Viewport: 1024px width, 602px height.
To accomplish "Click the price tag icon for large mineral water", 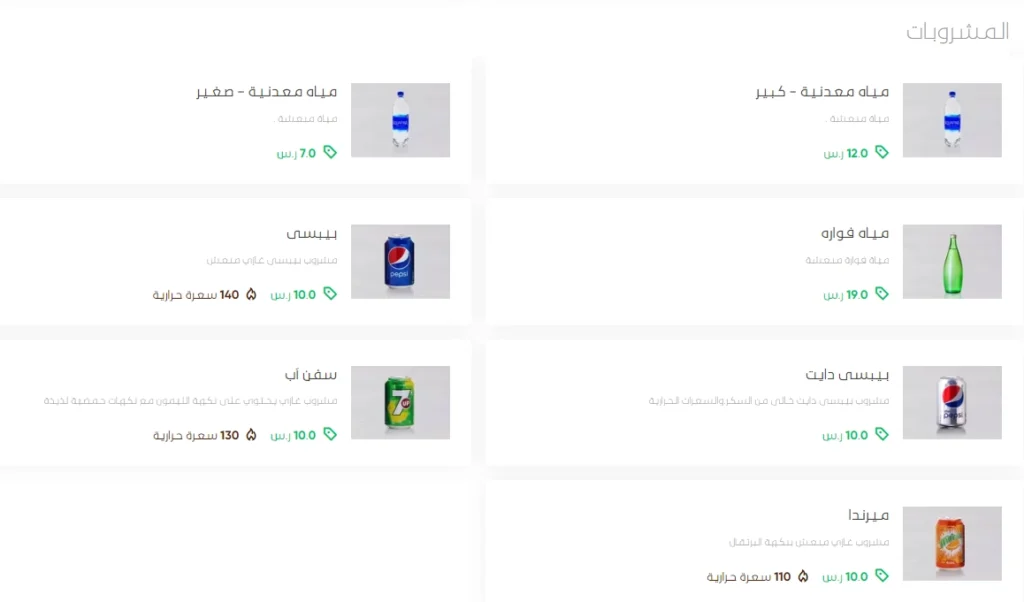I will [882, 152].
